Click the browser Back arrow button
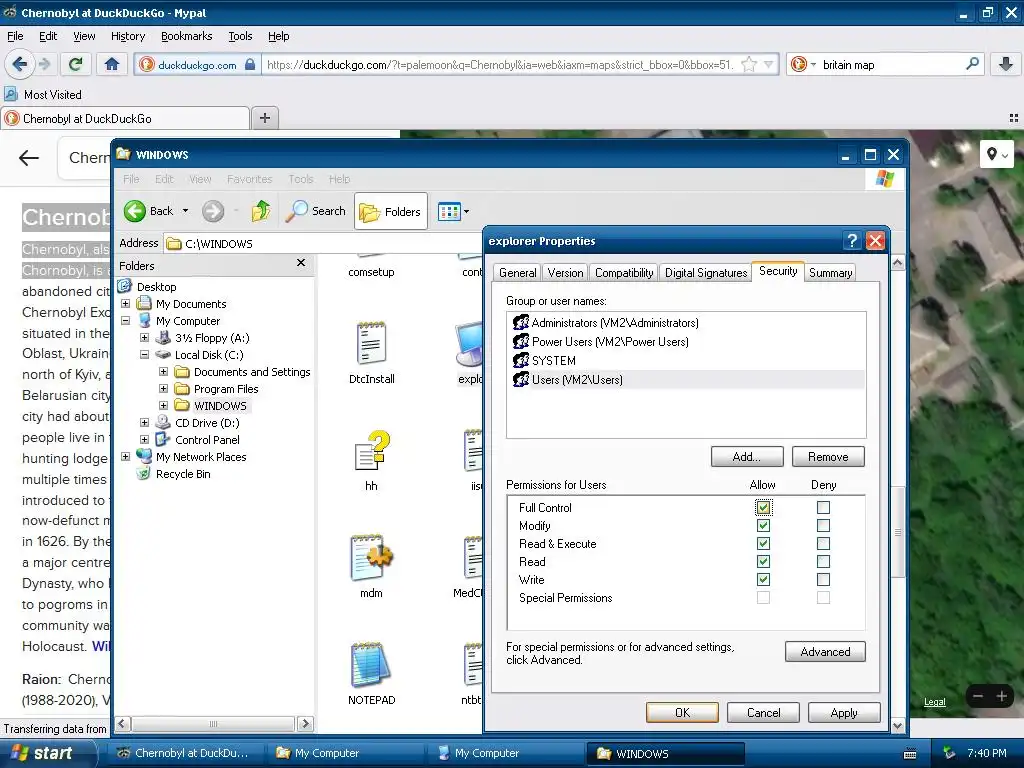1024x768 pixels. (20, 64)
